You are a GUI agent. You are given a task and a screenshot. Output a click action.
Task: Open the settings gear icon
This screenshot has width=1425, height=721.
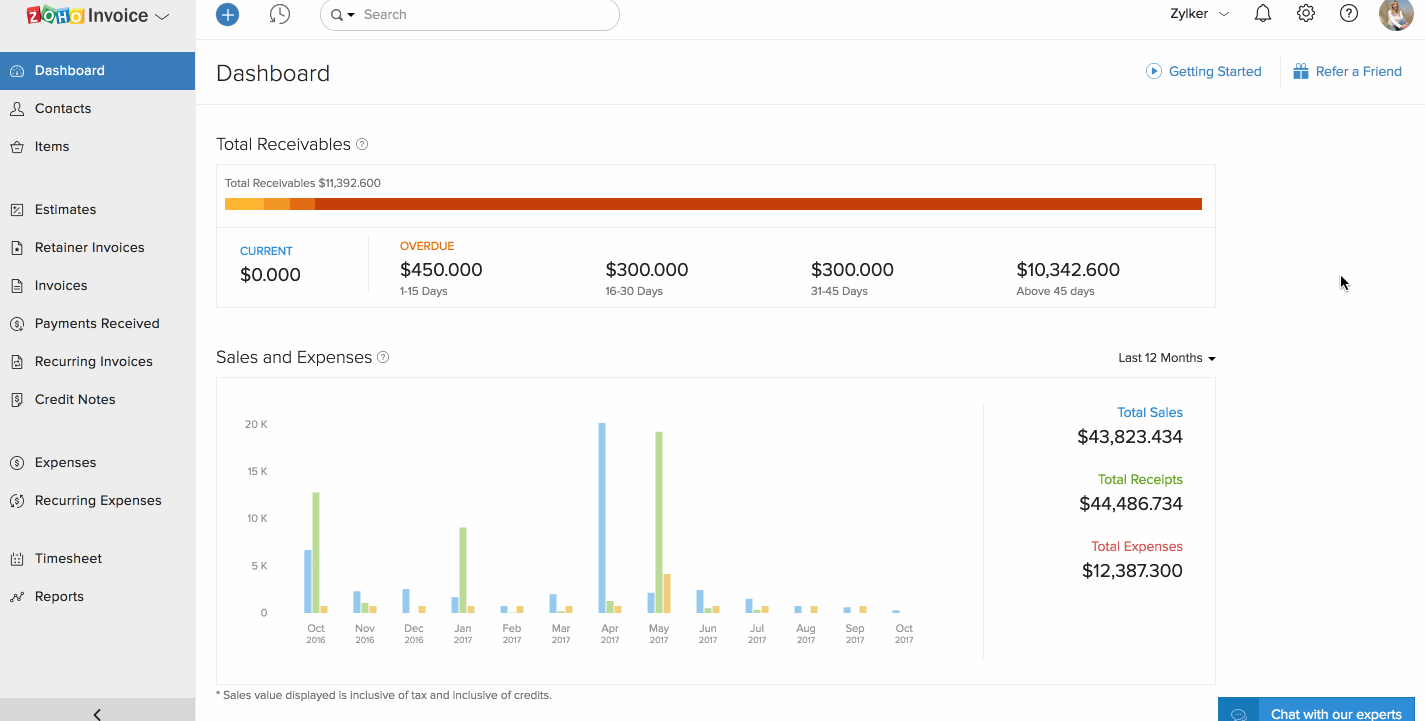coord(1306,14)
